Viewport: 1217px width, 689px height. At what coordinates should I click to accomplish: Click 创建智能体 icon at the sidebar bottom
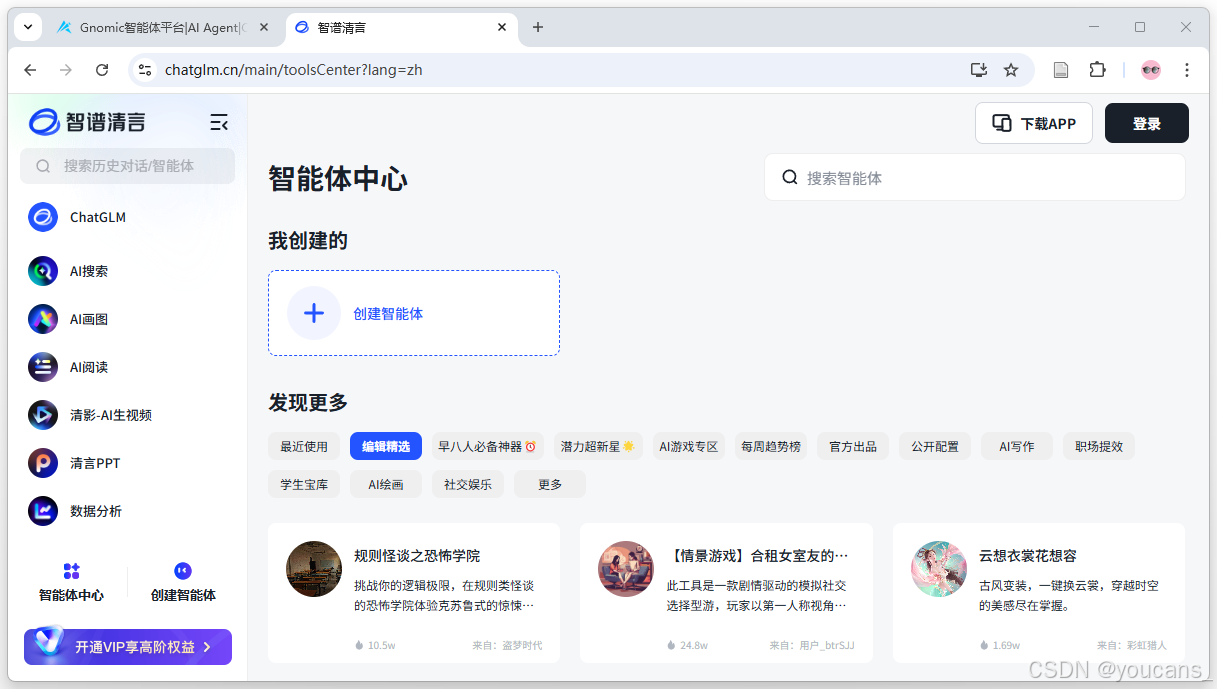click(x=183, y=571)
